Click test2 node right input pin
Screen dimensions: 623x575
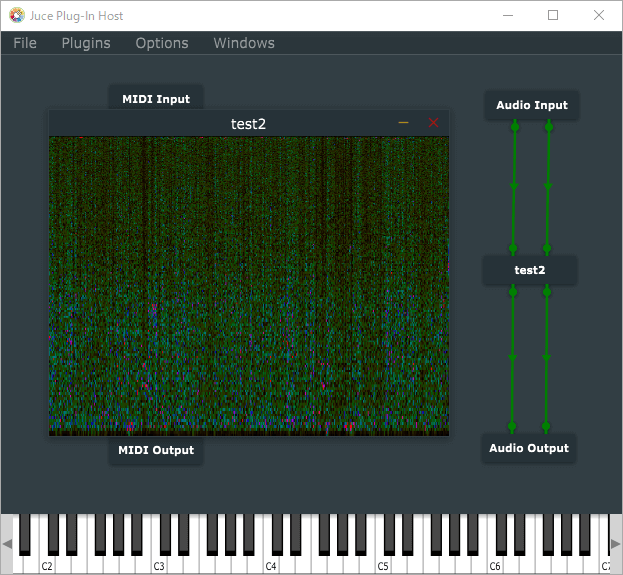[x=547, y=249]
